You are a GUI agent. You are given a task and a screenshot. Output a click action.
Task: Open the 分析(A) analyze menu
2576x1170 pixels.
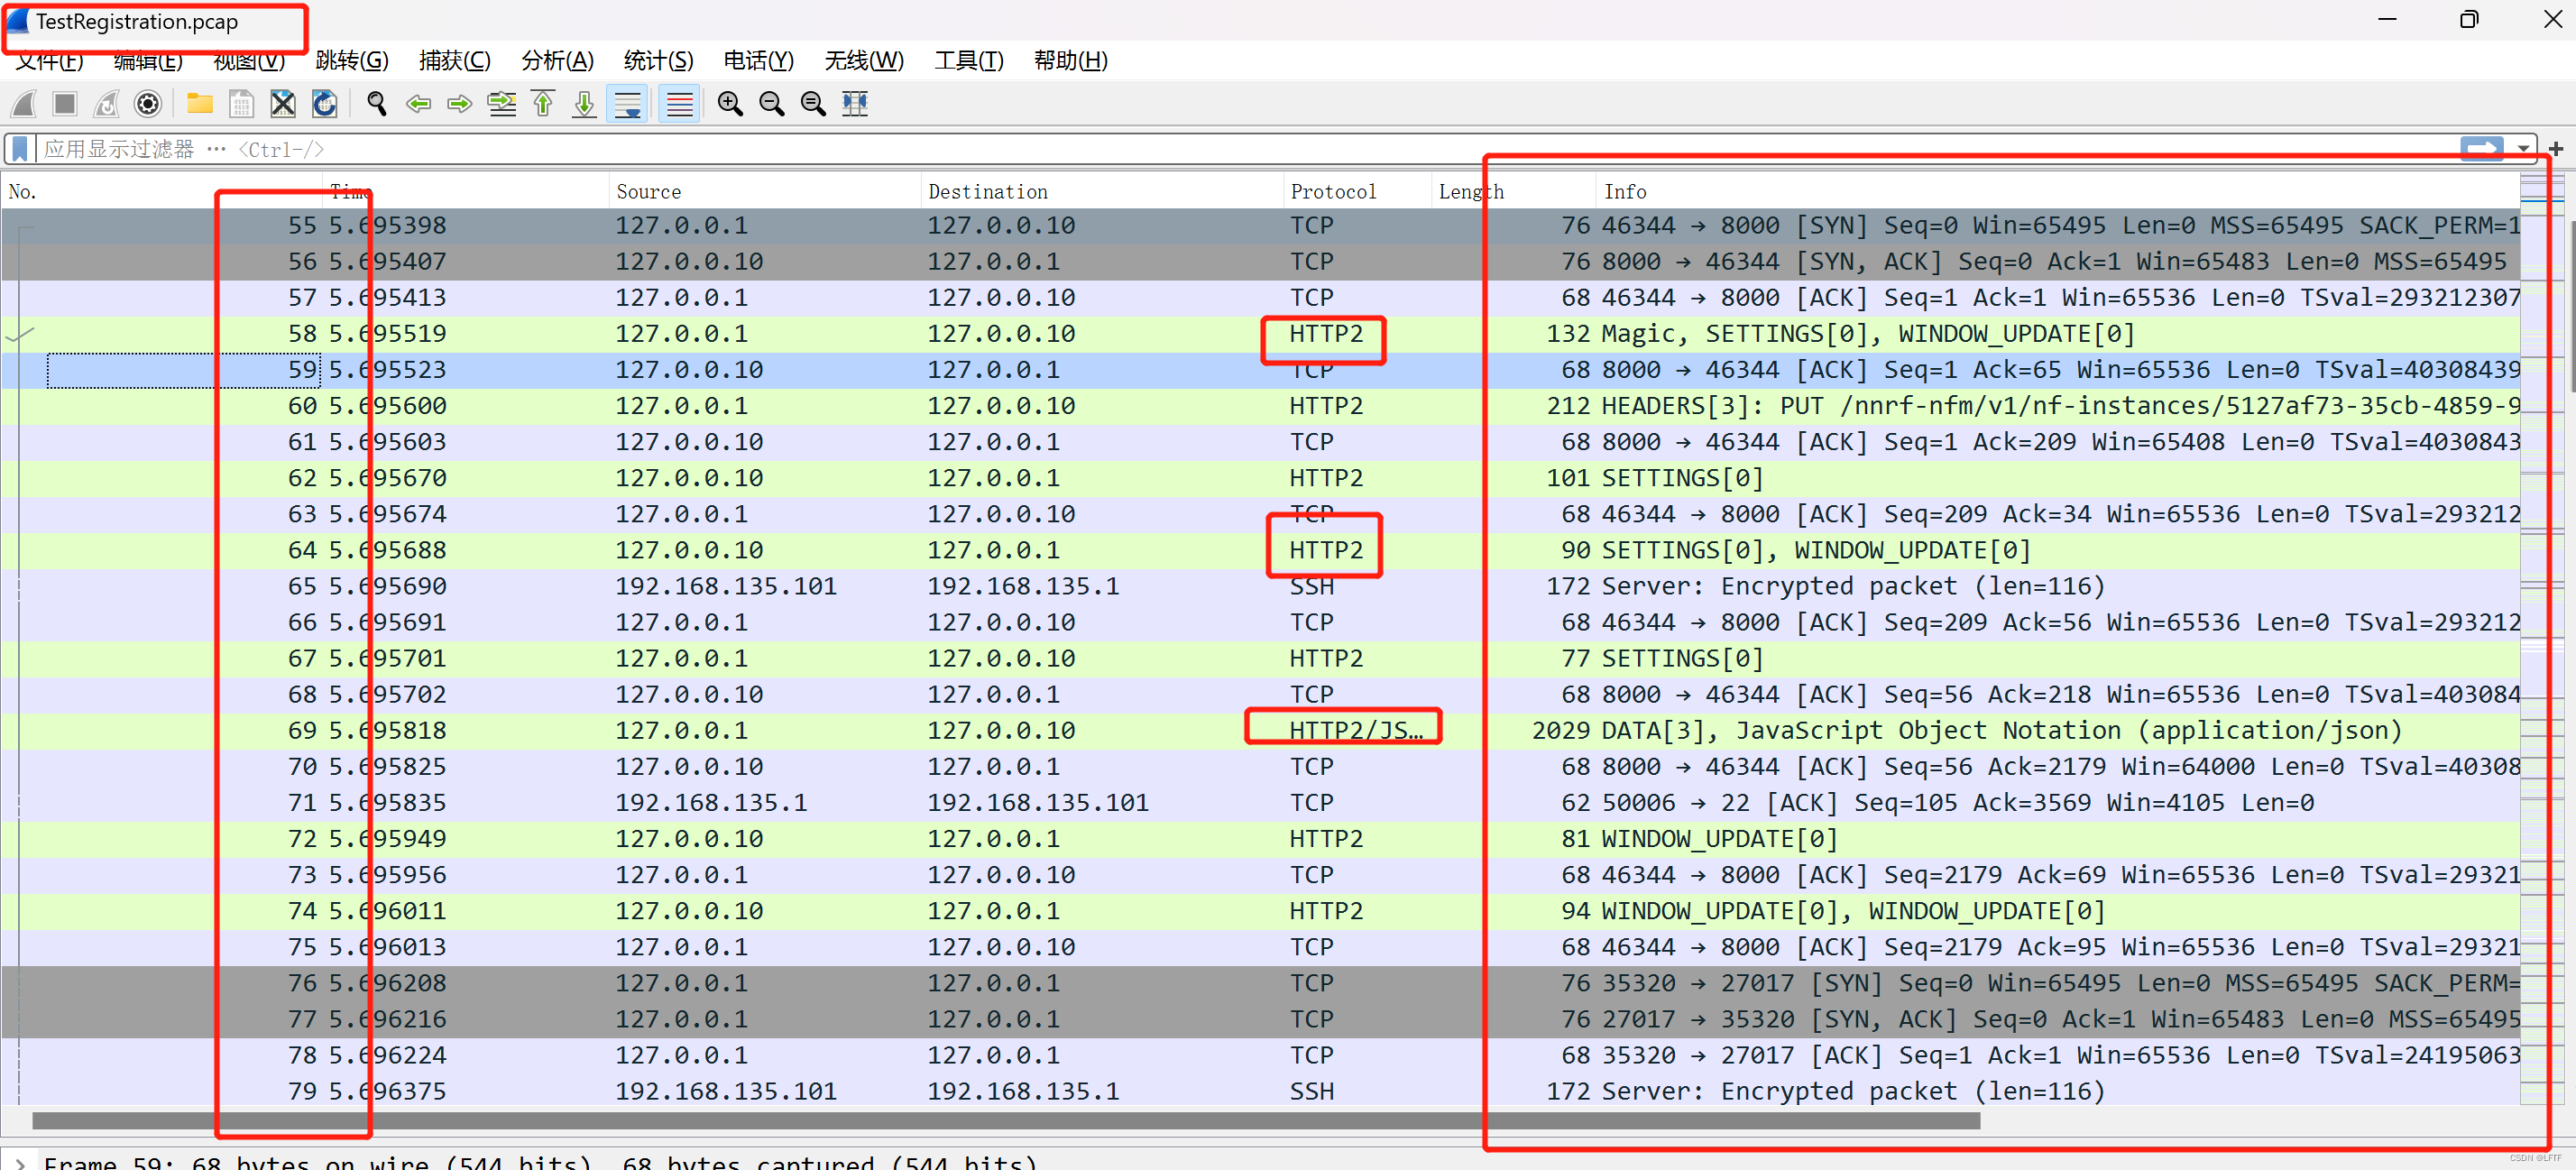coord(557,61)
